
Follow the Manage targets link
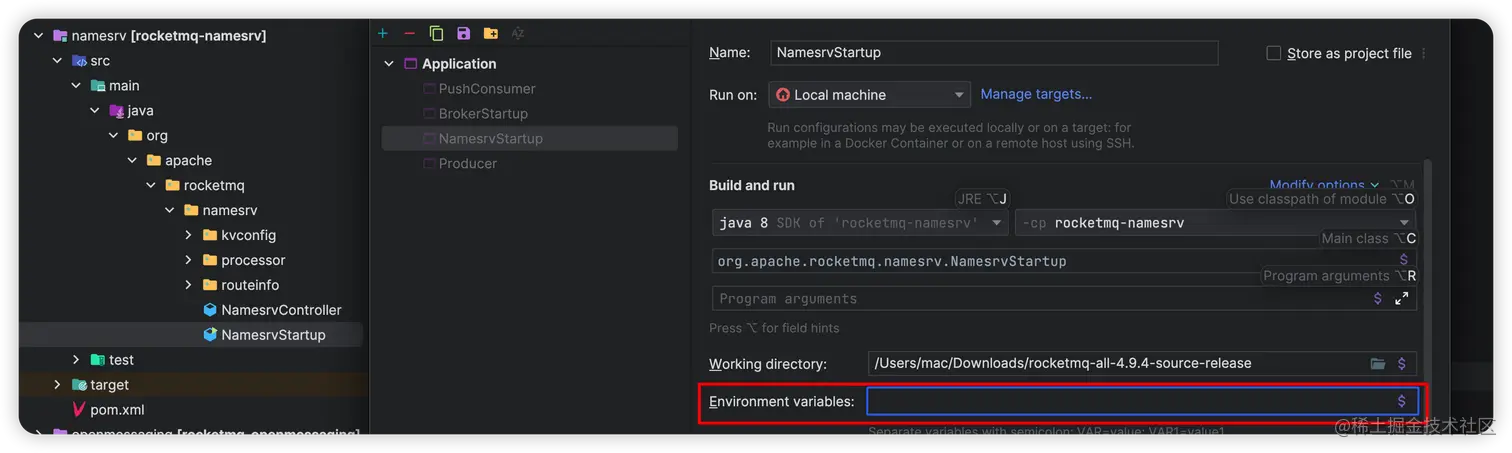click(1036, 94)
